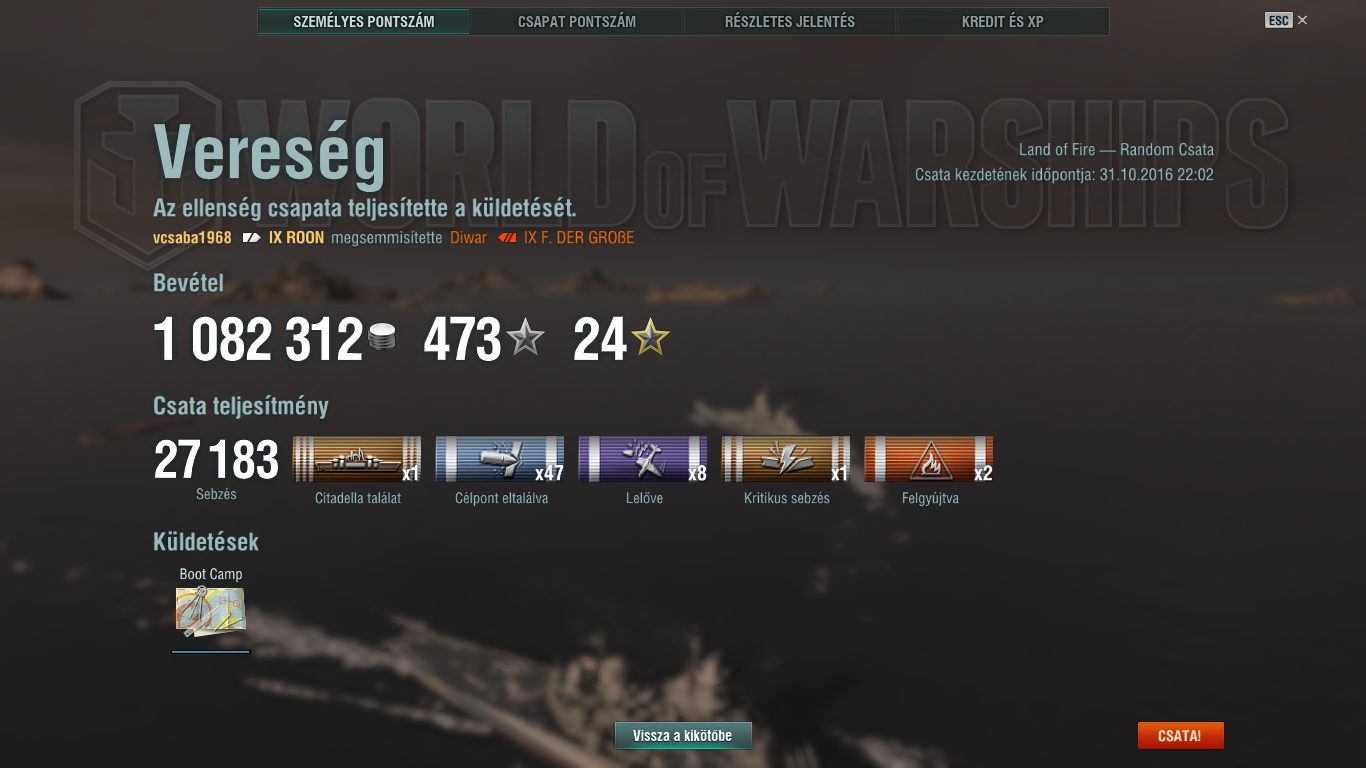
Task: Close the results screen with ESC X
Action: [1287, 20]
